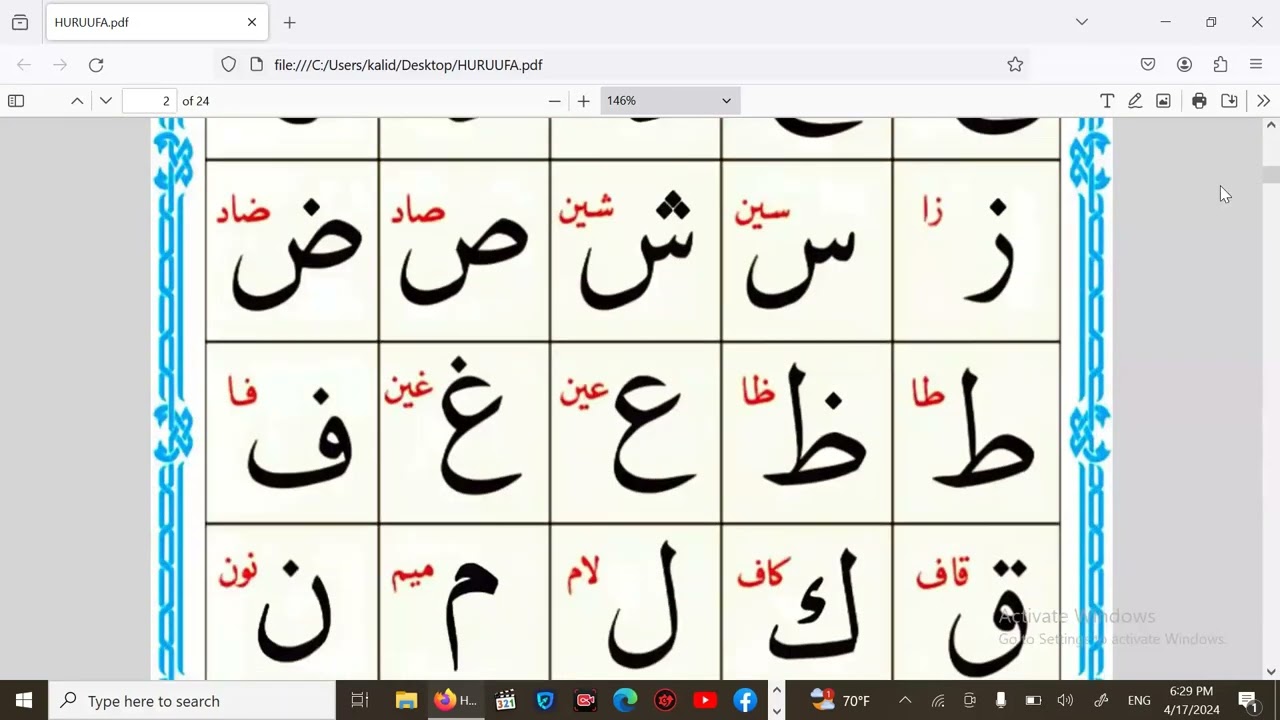Select the add image tool

click(1163, 101)
